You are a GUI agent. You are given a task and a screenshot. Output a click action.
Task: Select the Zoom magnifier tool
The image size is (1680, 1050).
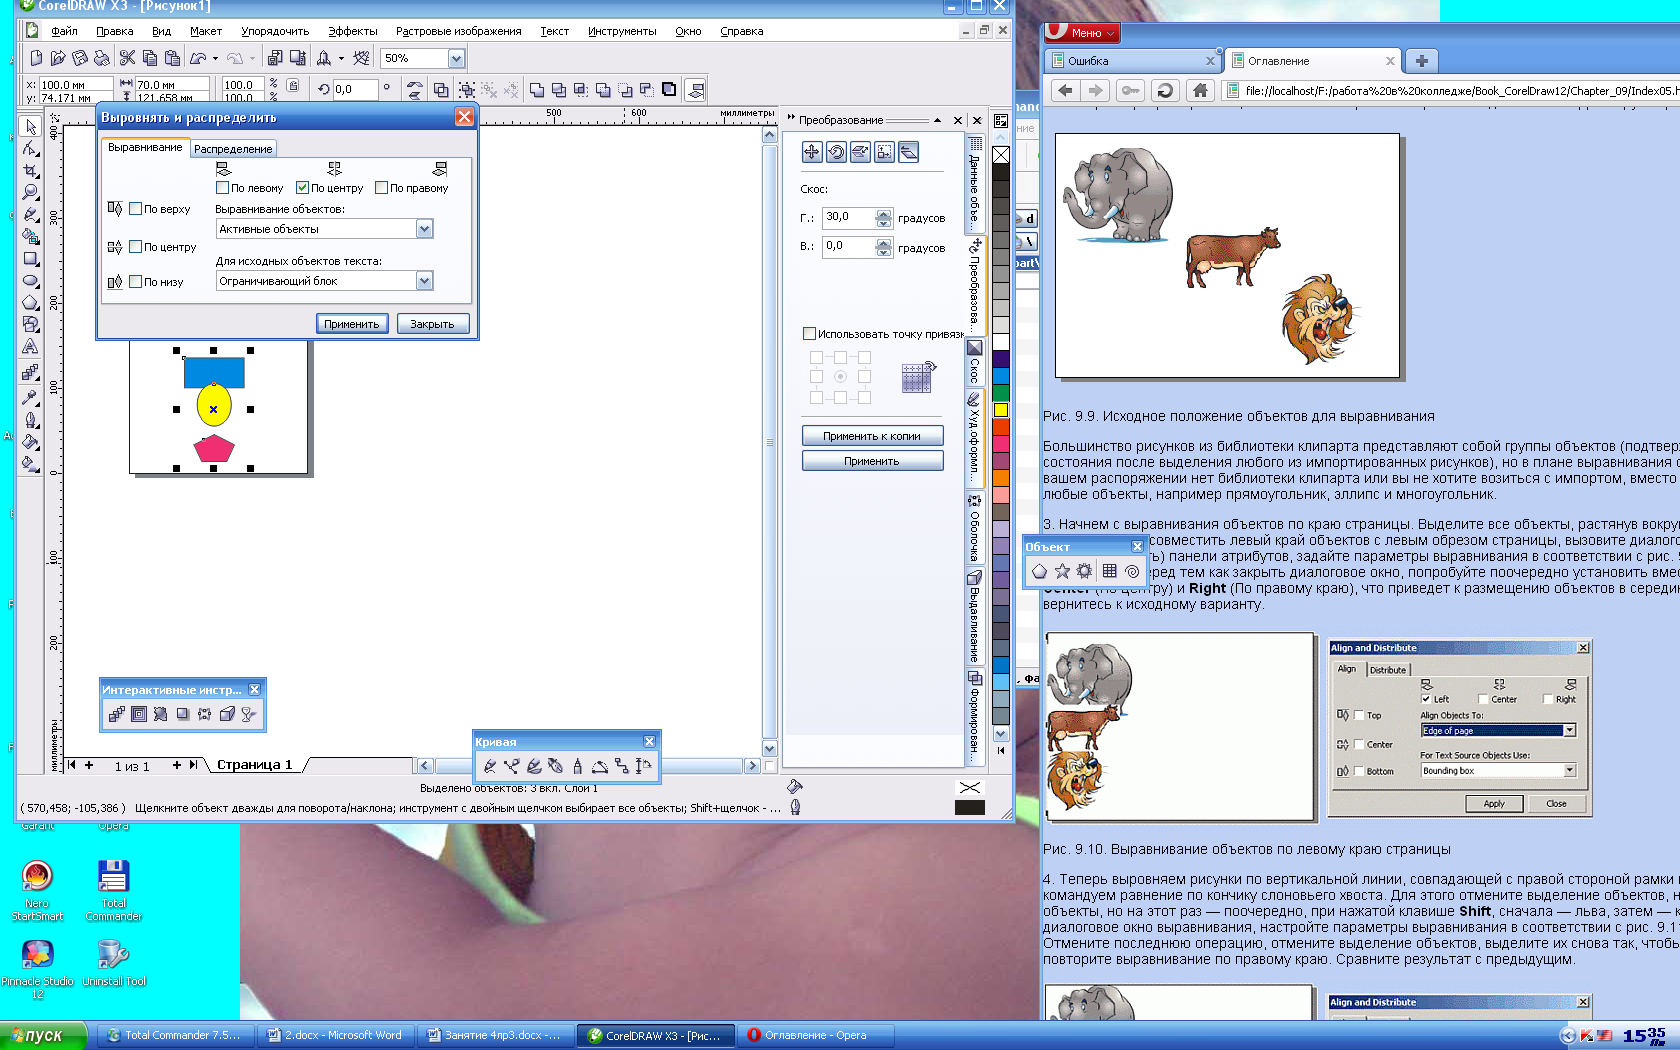[31, 192]
